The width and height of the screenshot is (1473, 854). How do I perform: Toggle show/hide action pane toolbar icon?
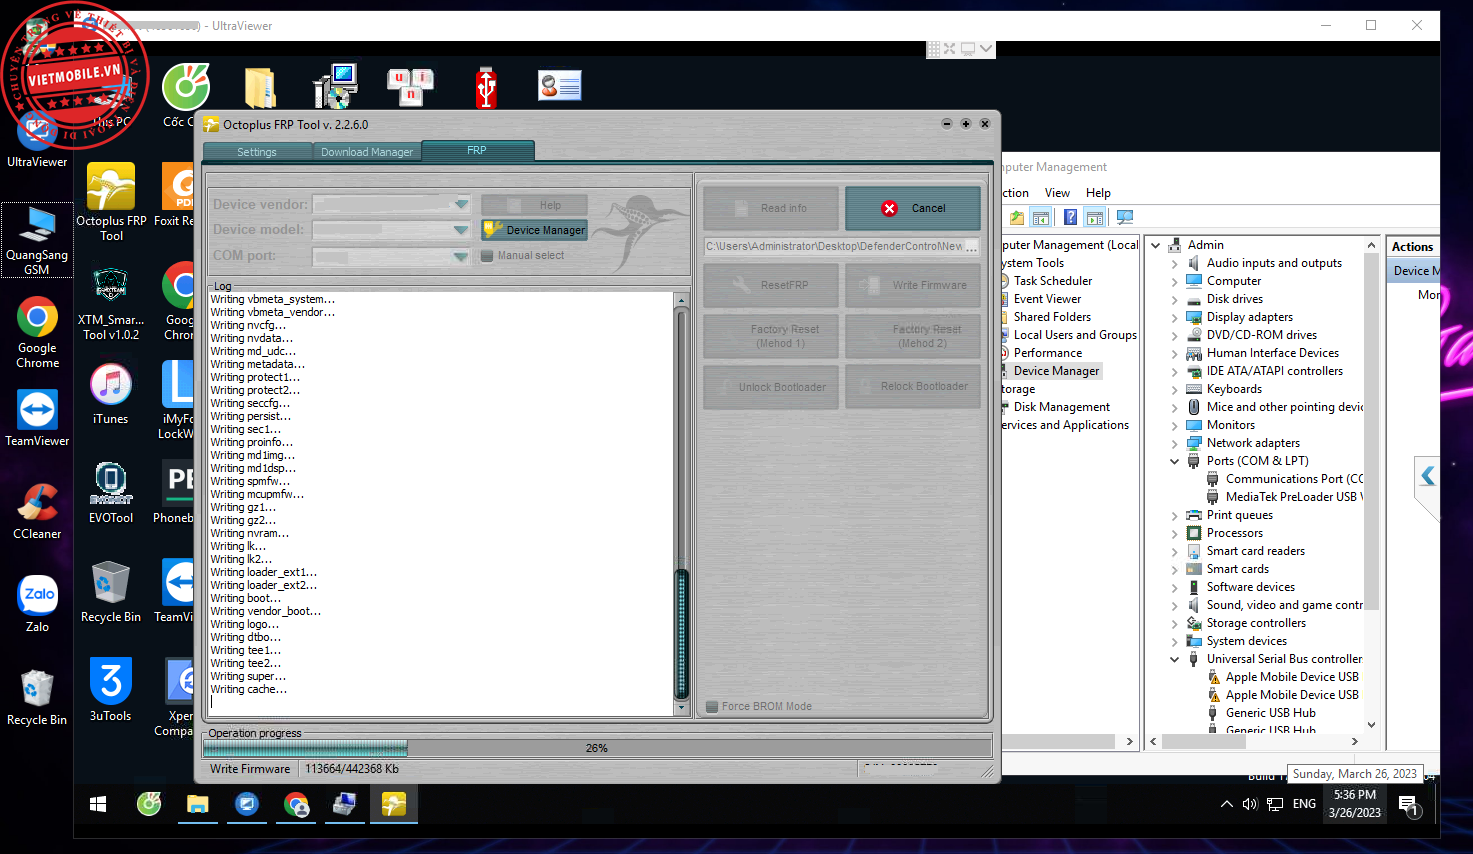[1095, 218]
